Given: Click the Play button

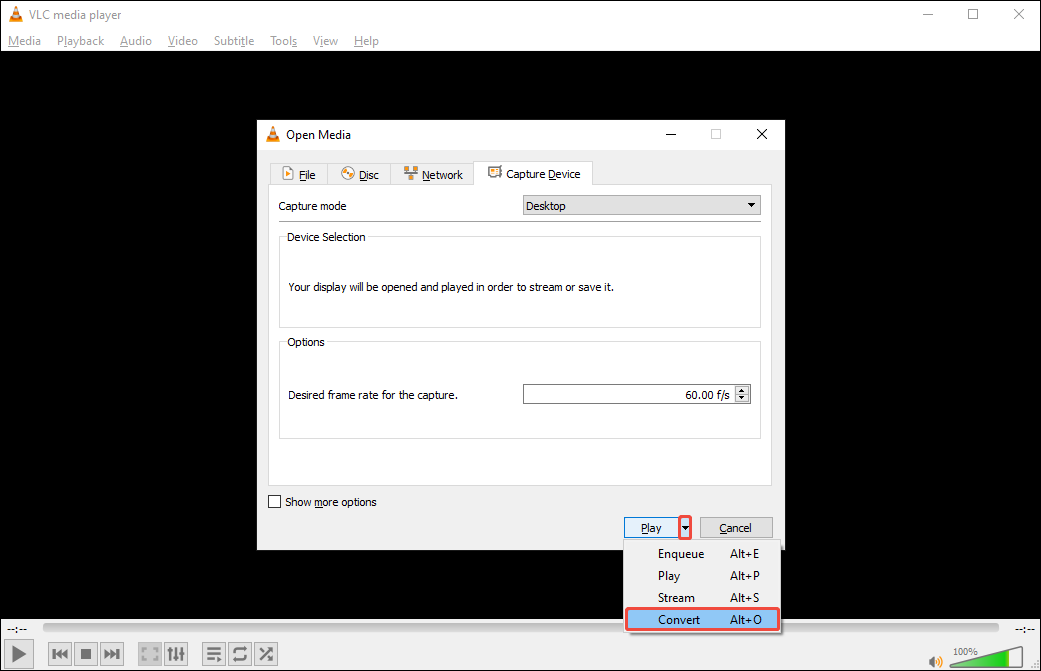Looking at the screenshot, I should [651, 527].
